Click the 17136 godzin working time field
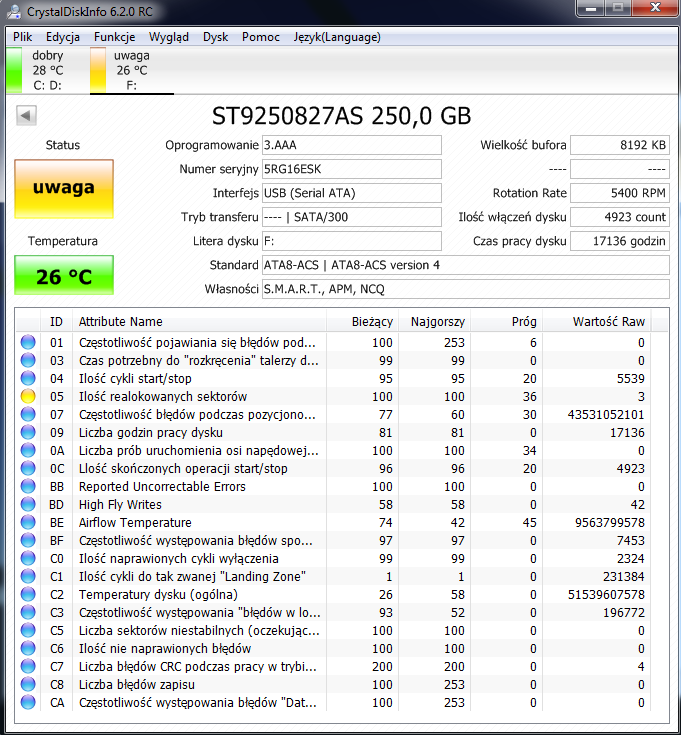The width and height of the screenshot is (681, 736). click(620, 241)
